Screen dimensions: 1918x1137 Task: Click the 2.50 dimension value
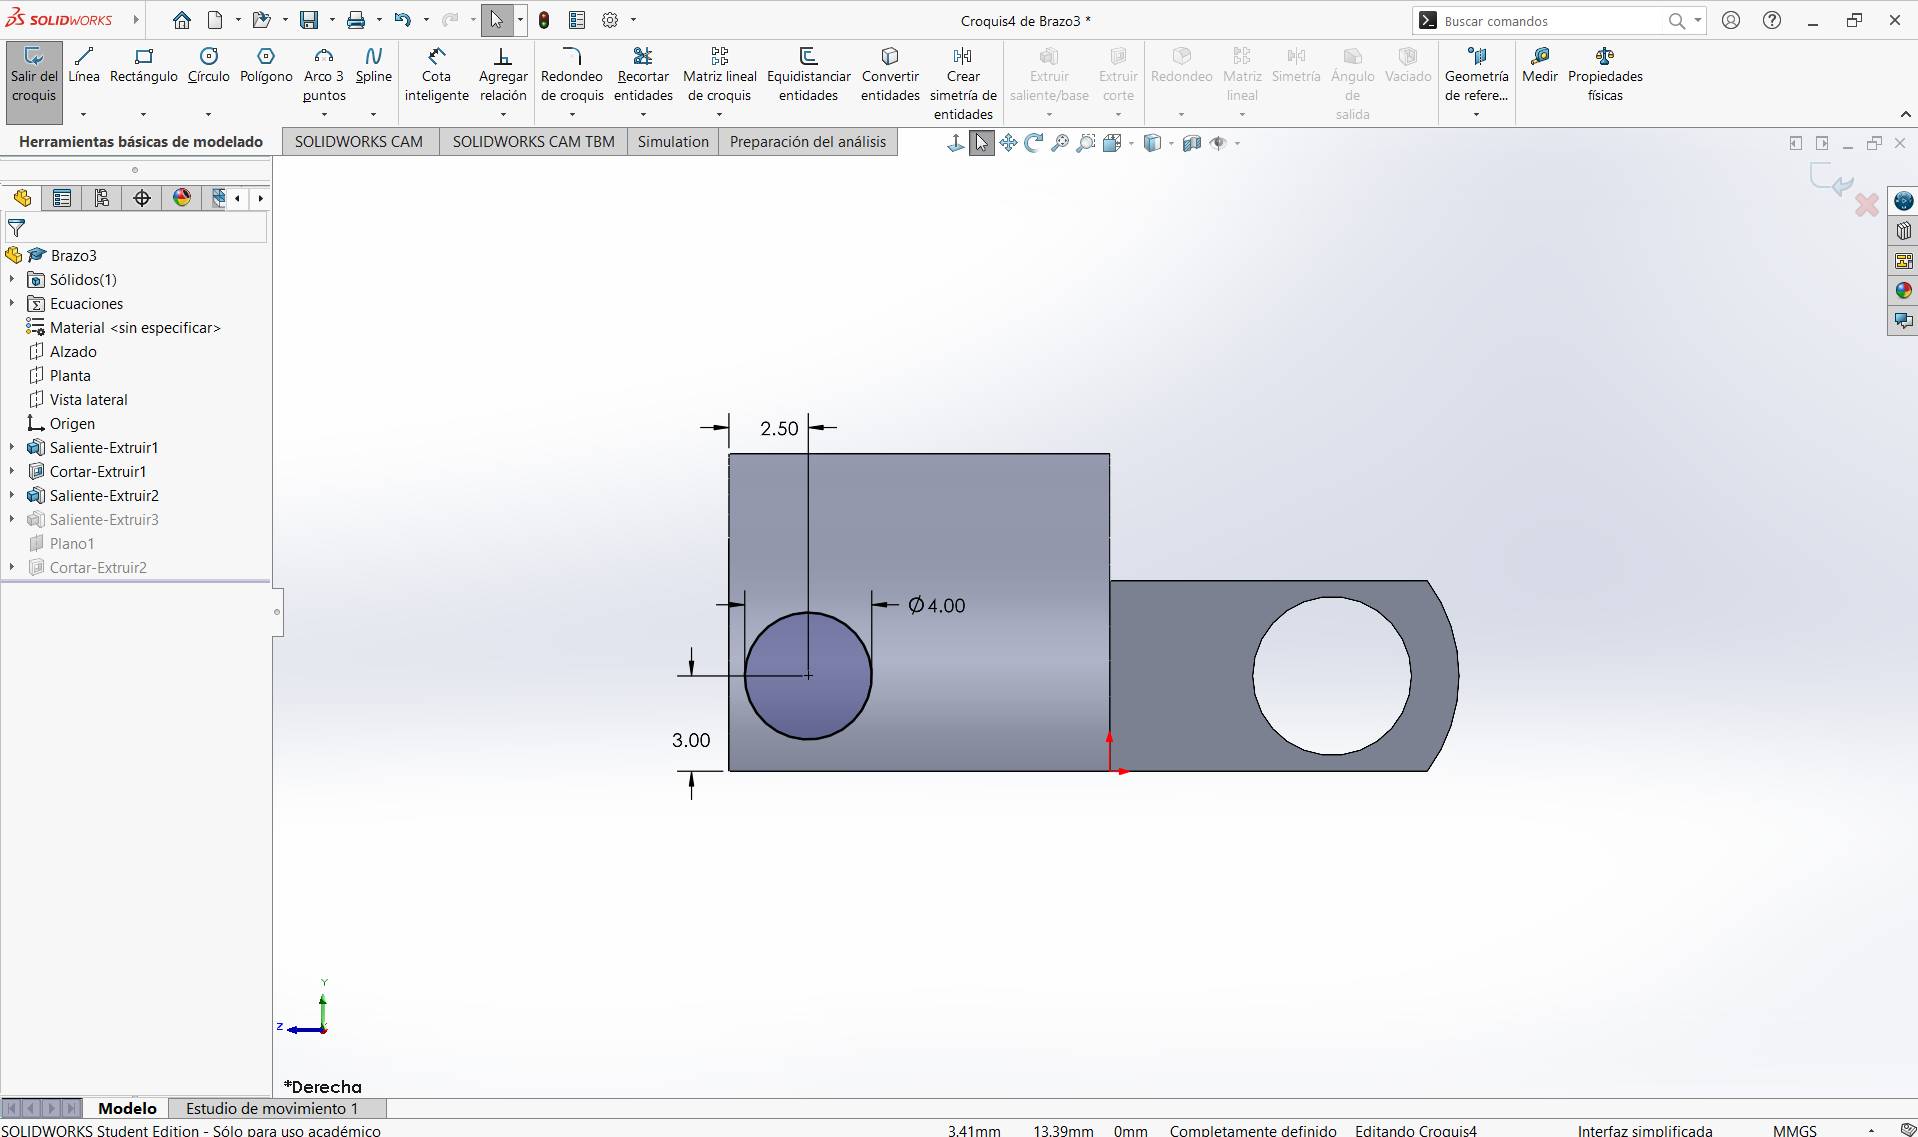coord(779,429)
